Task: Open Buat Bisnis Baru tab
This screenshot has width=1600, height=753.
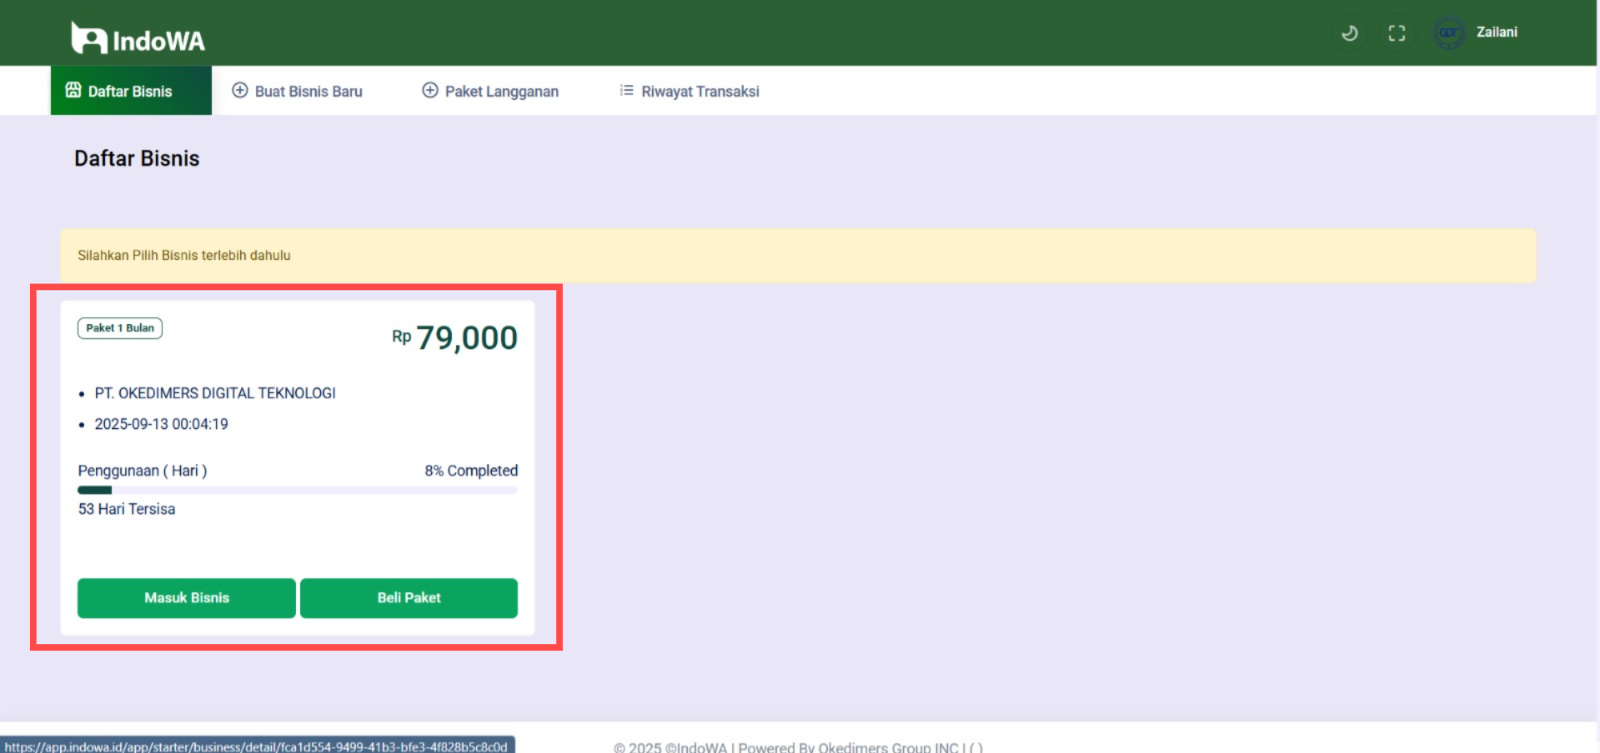Action: pos(298,91)
